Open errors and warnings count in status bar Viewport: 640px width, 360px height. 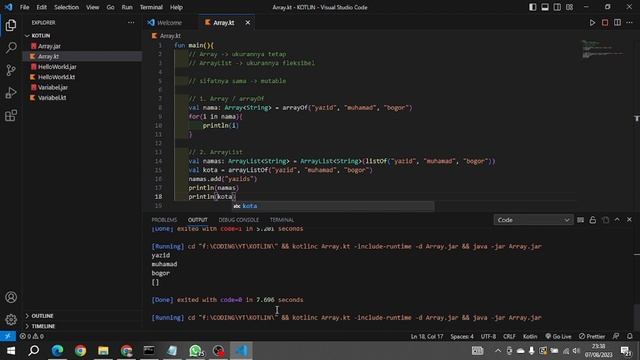[32, 336]
